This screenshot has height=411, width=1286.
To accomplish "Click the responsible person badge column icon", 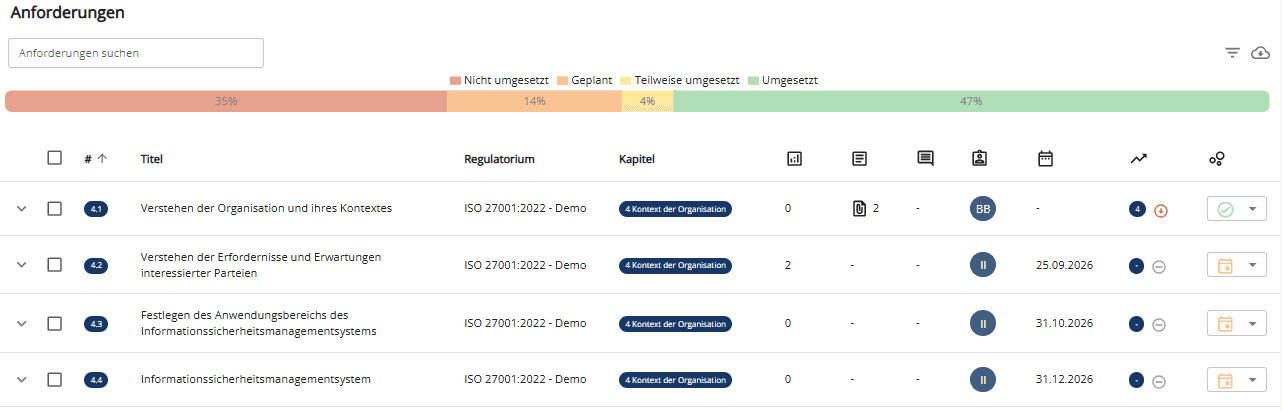I will pyautogui.click(x=979, y=158).
